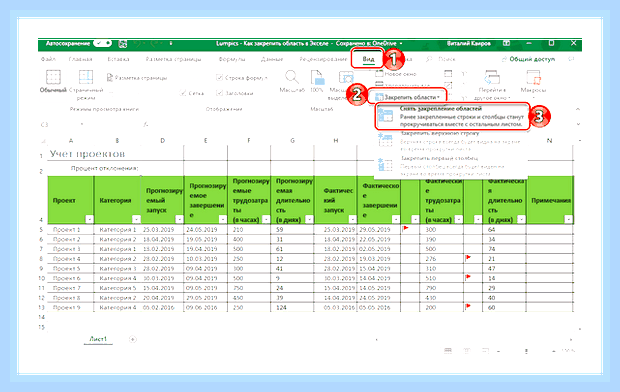
Task: Select the Обычный view mode icon
Action: pos(53,77)
